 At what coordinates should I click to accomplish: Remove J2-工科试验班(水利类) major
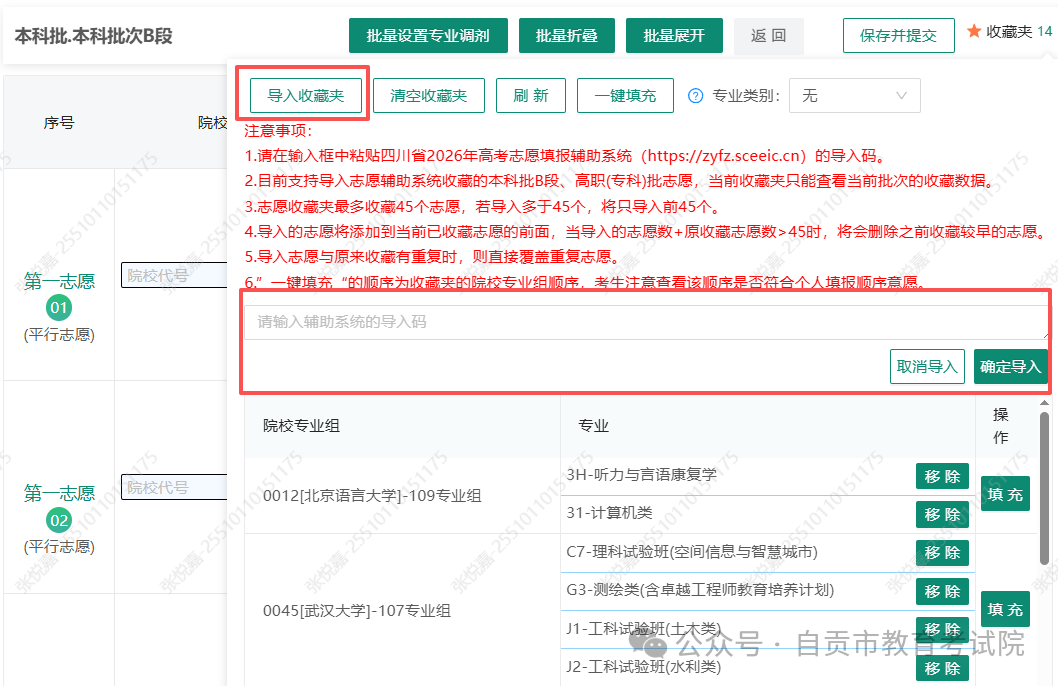coord(942,668)
